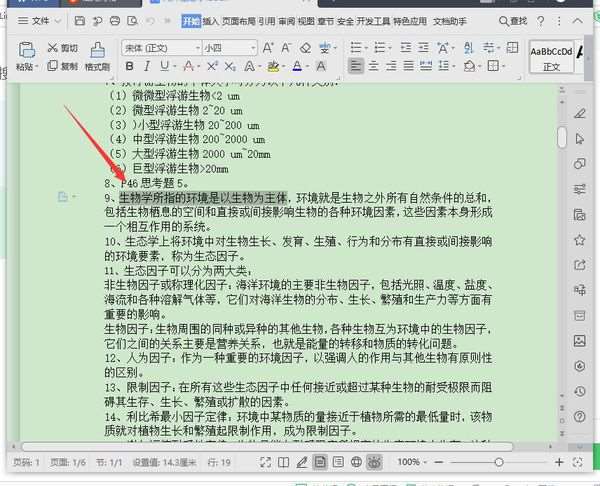
Task: Click the paste clipboard icon (粘贴)
Action: pos(26,56)
